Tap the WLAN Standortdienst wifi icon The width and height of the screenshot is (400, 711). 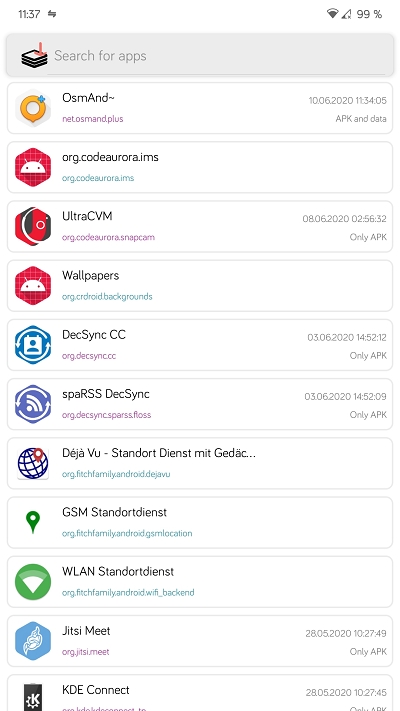pos(33,582)
